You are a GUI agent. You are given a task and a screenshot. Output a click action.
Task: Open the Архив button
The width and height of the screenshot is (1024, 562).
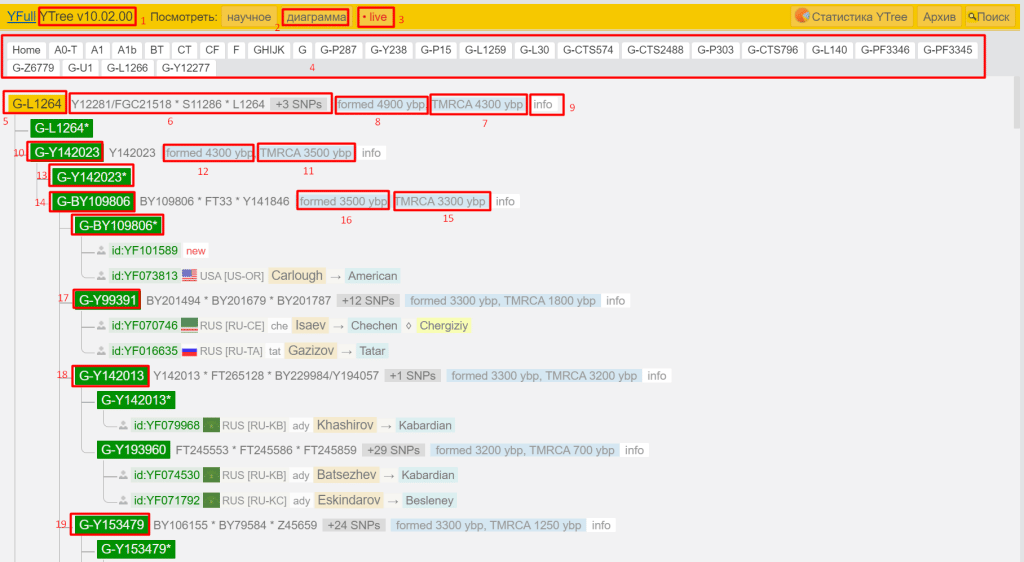click(939, 17)
